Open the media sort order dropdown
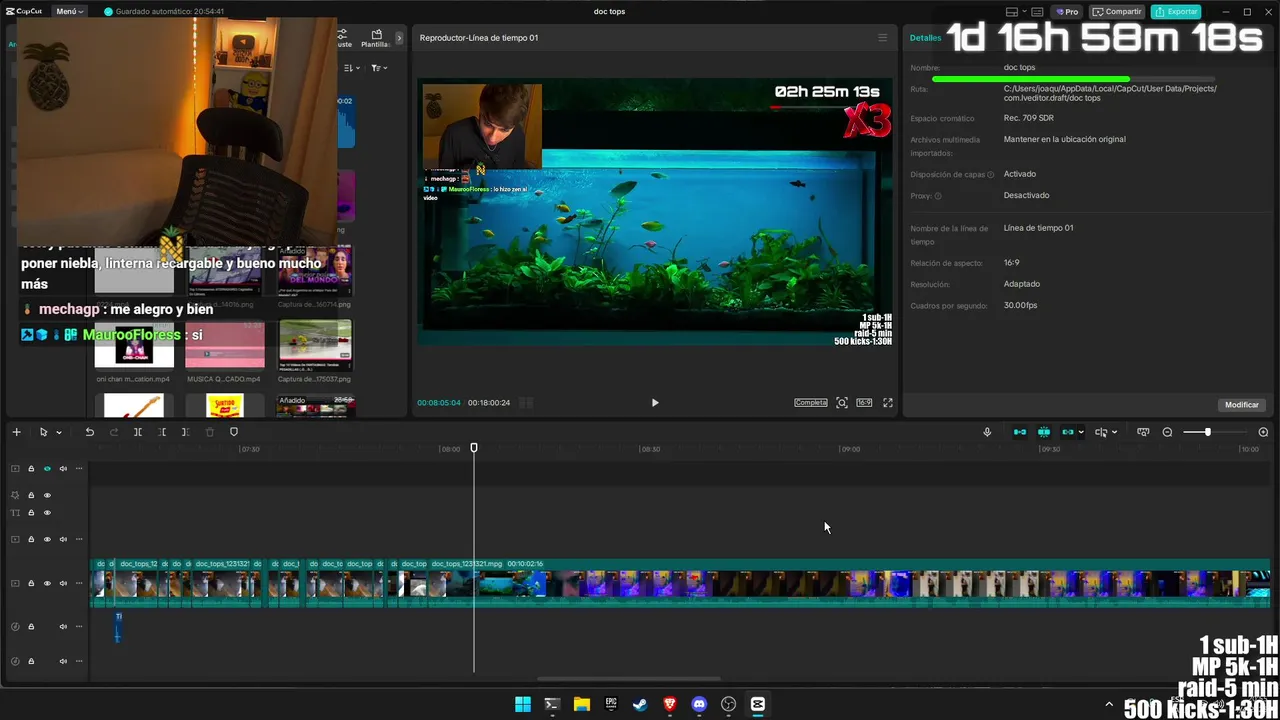 coord(352,68)
